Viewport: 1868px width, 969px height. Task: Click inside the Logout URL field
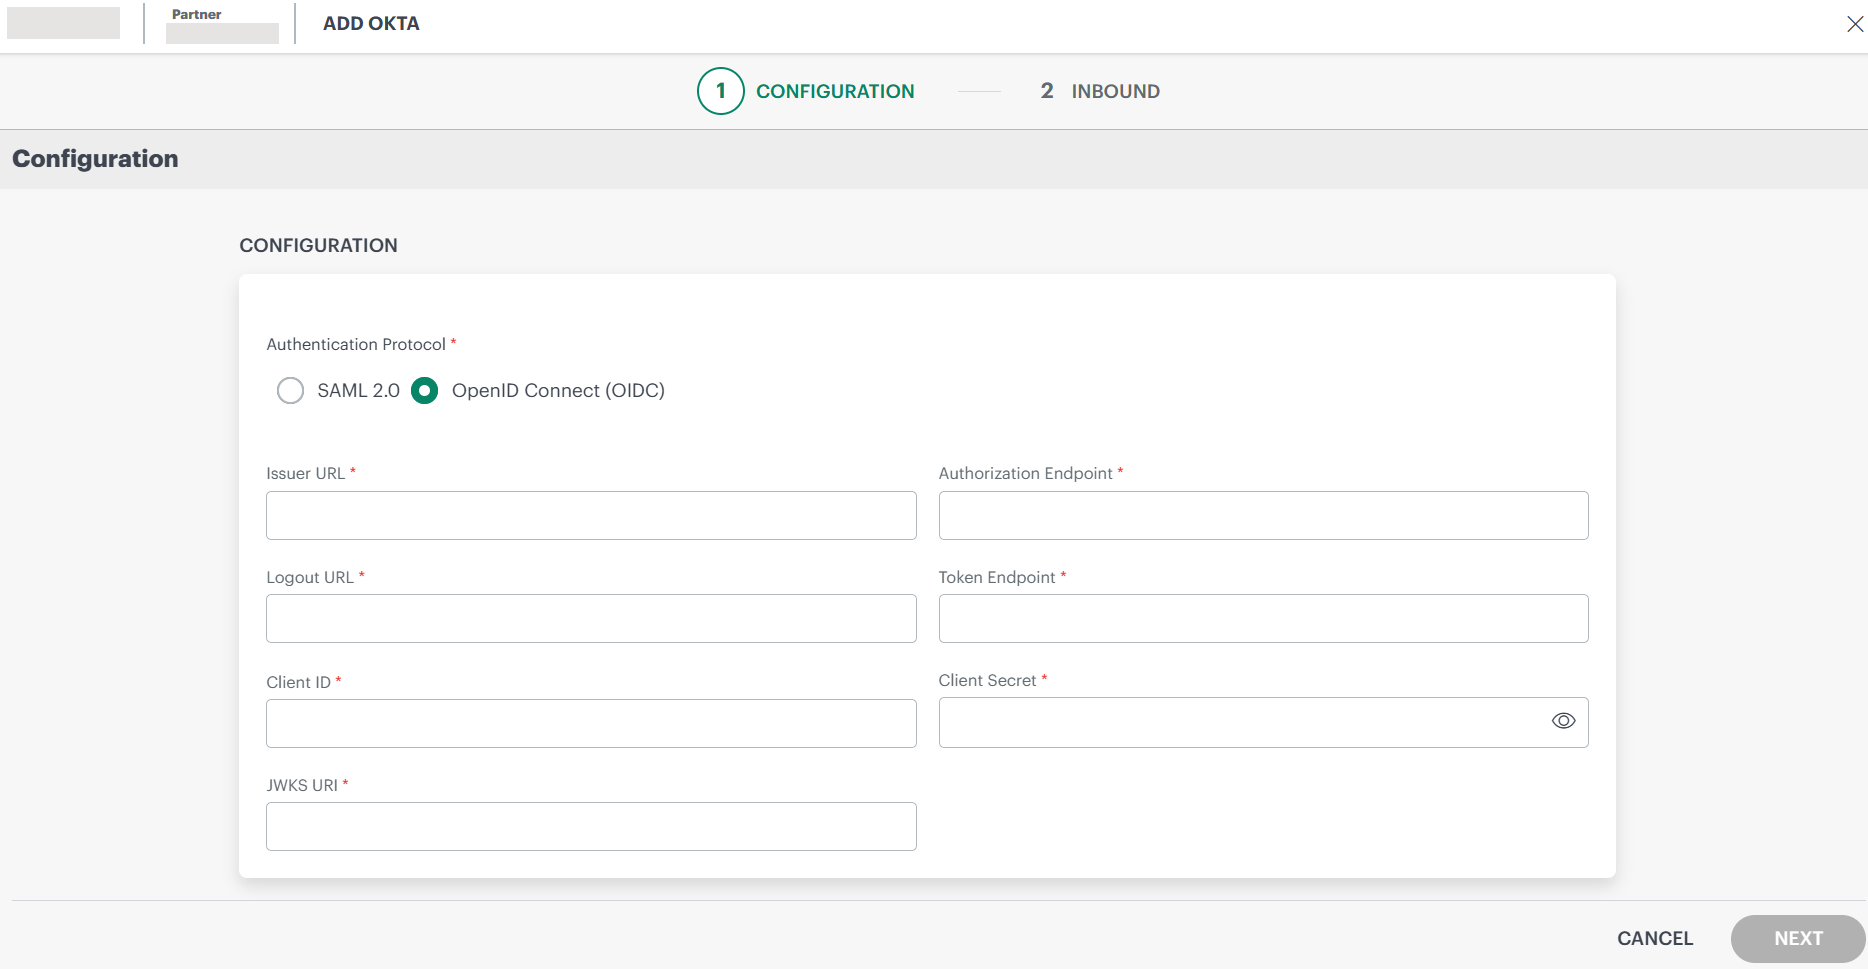(x=590, y=618)
